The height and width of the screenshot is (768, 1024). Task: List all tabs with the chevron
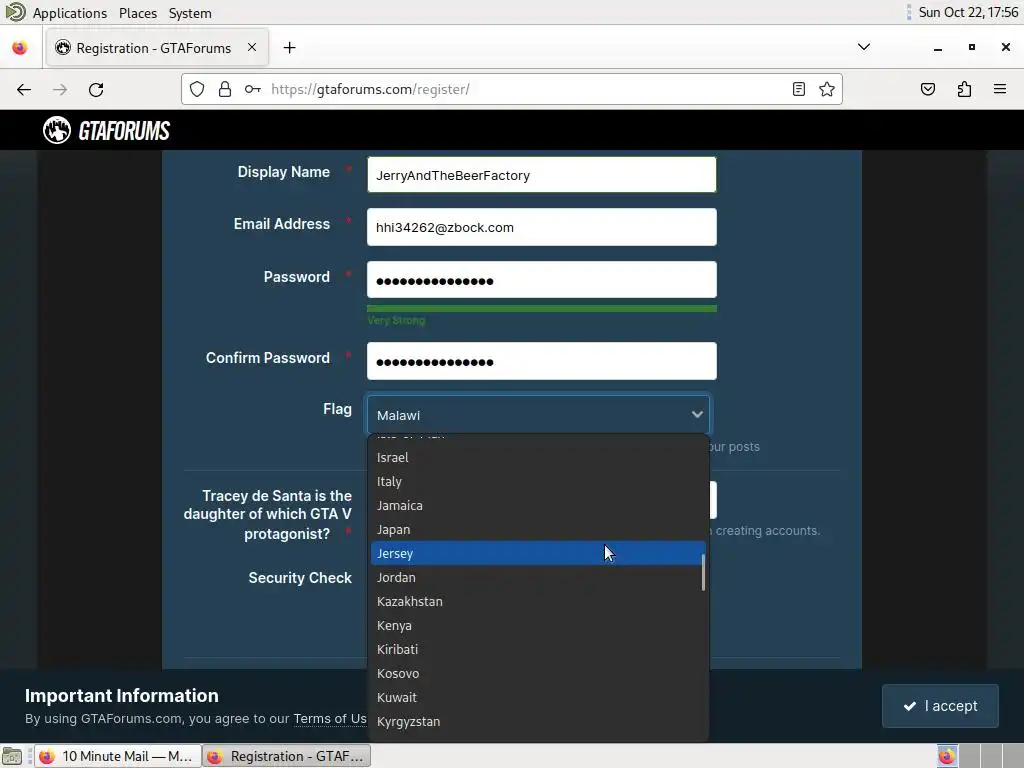pos(863,47)
